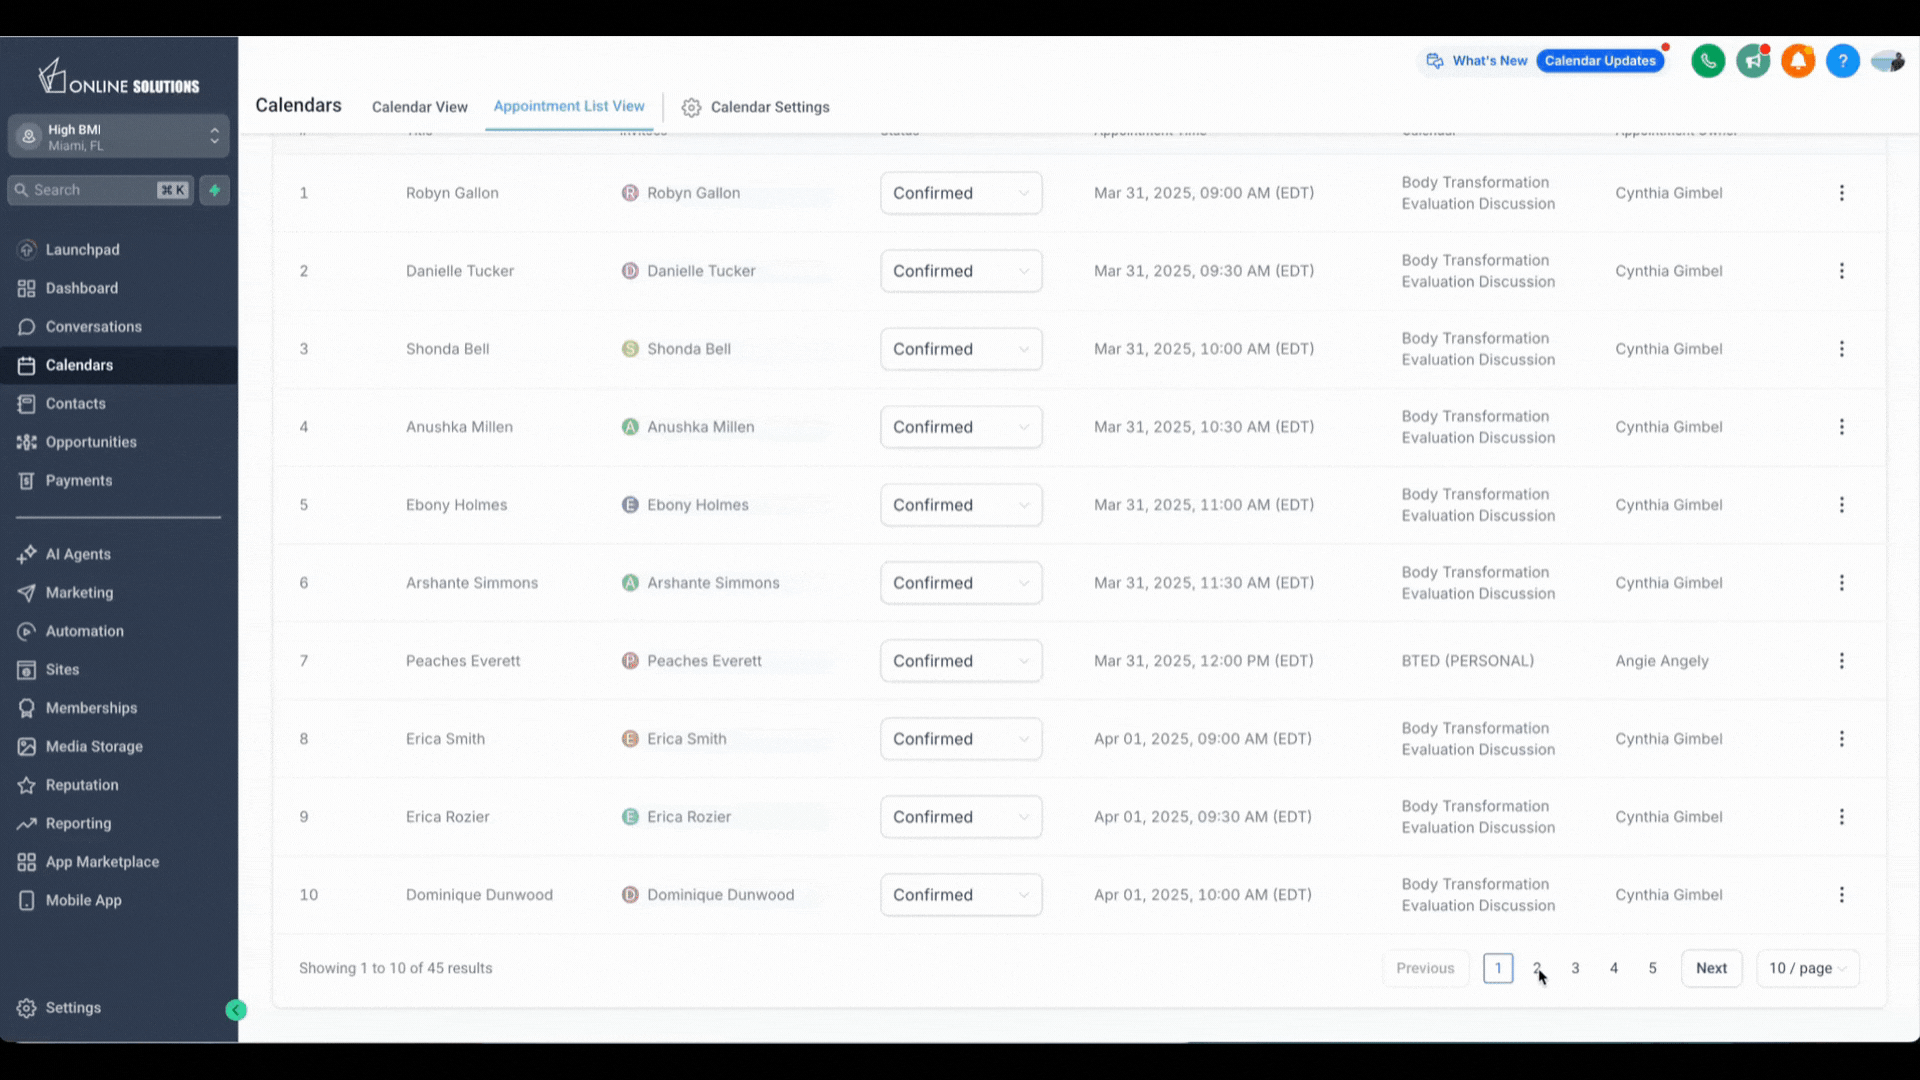Open the orange notifications bell
This screenshot has height=1080, width=1920.
tap(1798, 61)
